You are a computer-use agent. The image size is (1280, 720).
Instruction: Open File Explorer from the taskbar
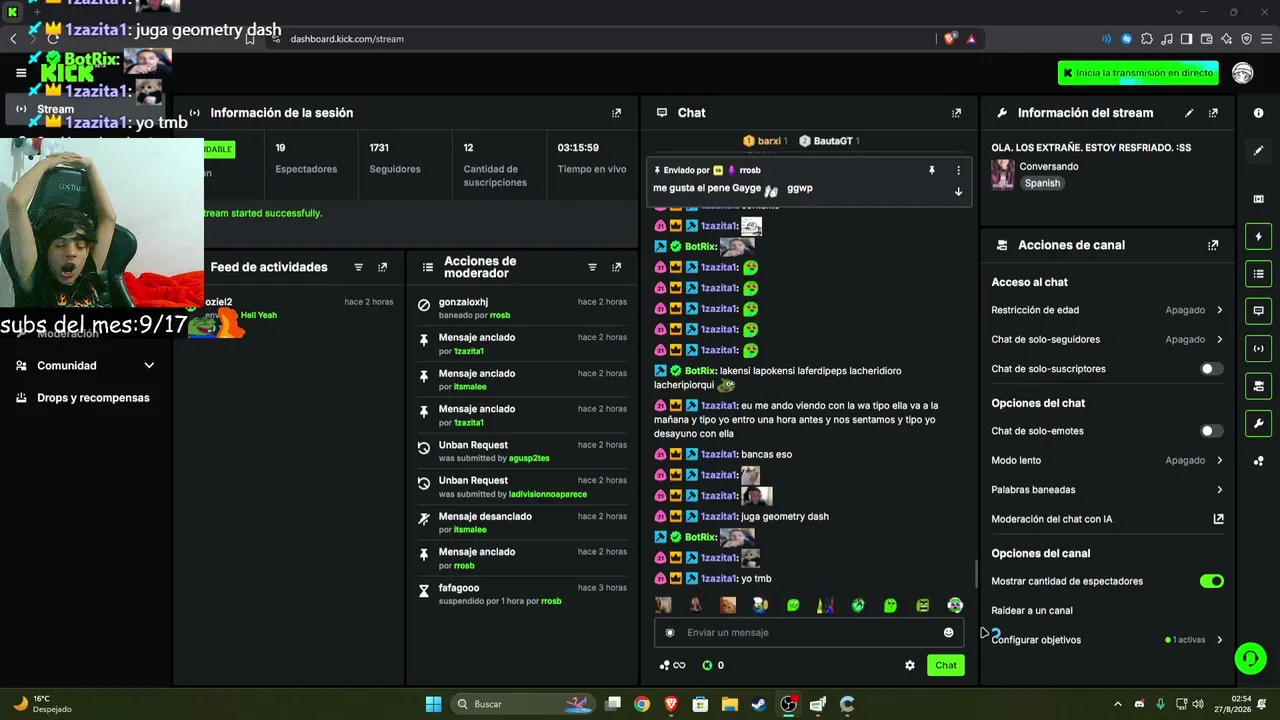pyautogui.click(x=730, y=704)
